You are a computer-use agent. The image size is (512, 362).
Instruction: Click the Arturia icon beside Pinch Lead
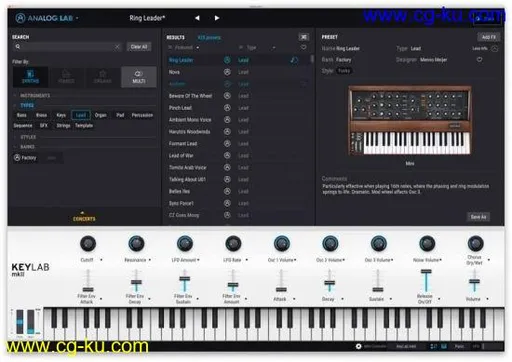click(227, 108)
